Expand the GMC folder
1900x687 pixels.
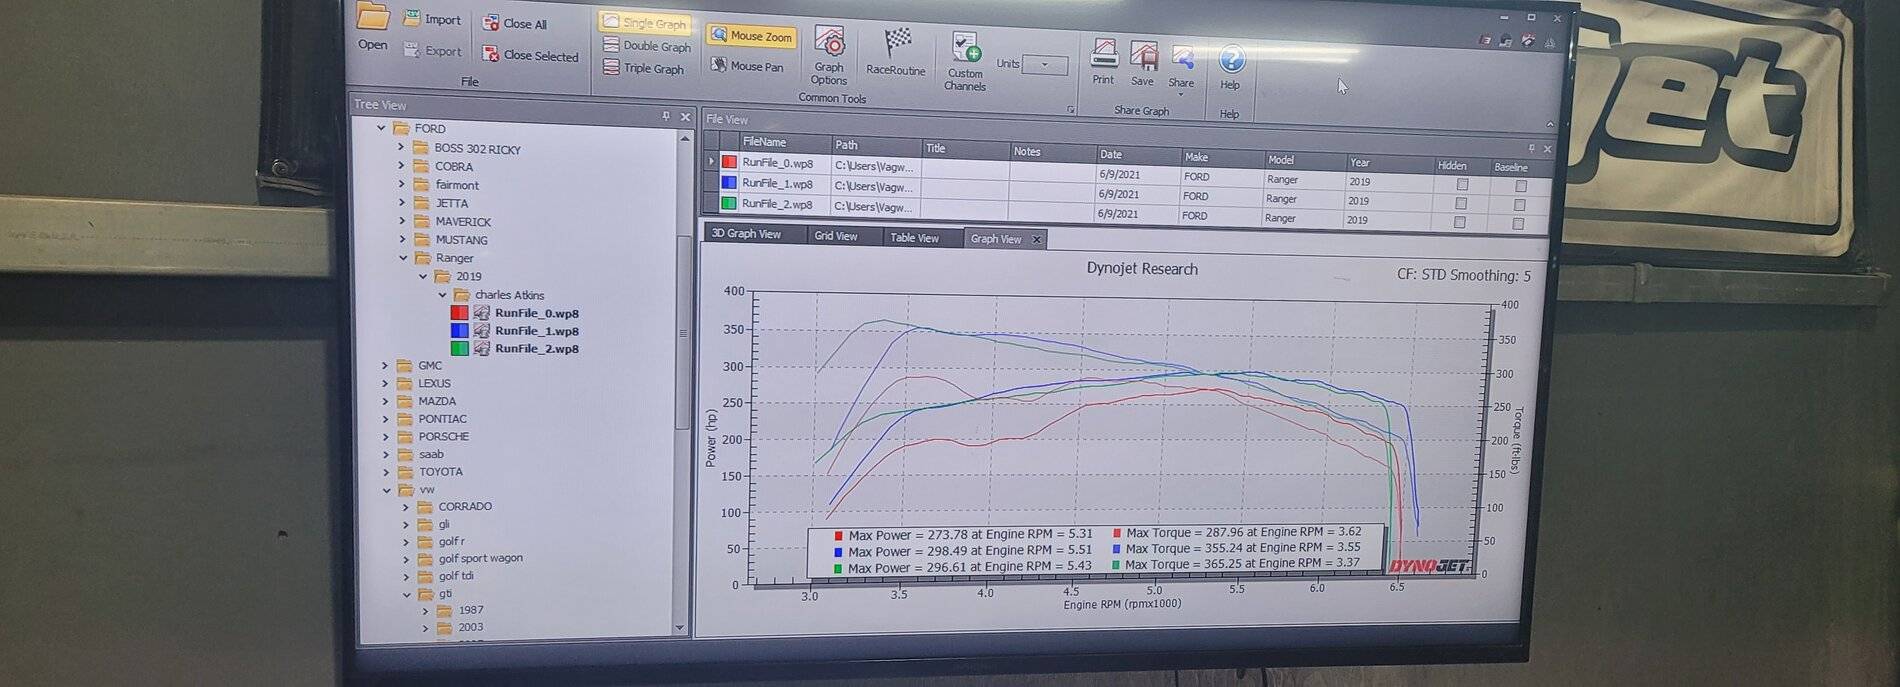click(x=385, y=365)
